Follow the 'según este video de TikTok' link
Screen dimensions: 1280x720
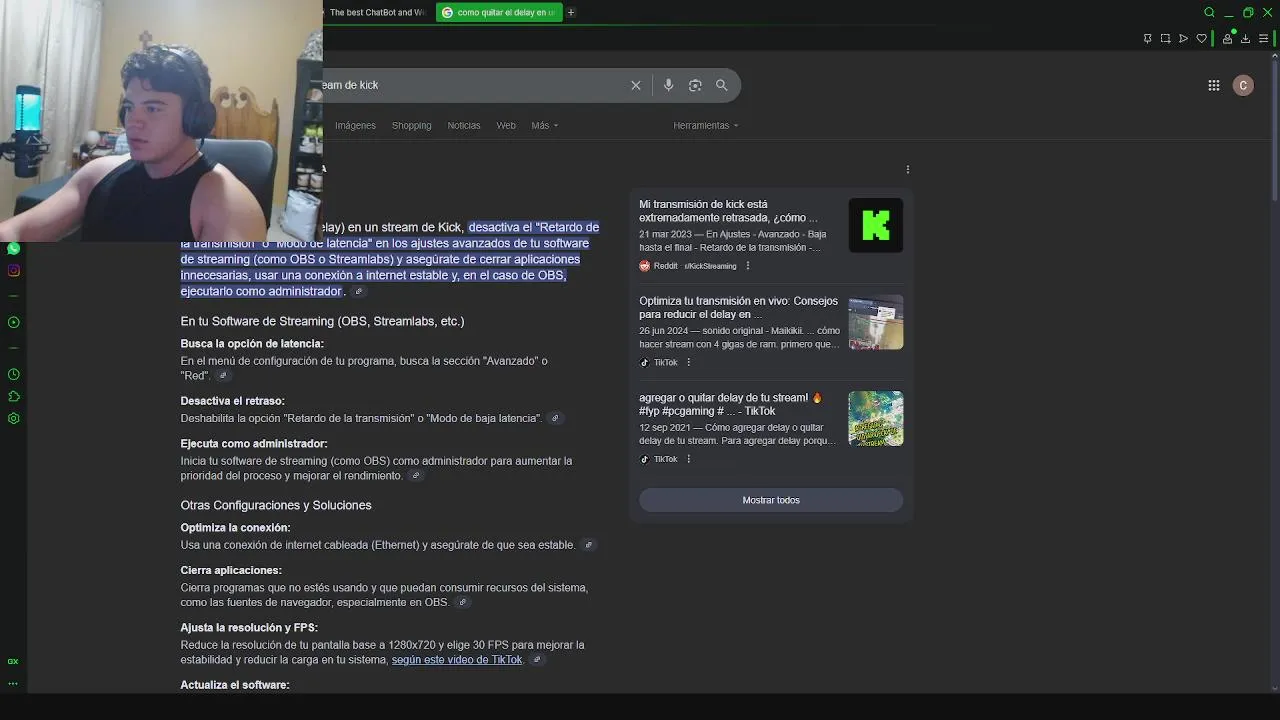(x=457, y=660)
